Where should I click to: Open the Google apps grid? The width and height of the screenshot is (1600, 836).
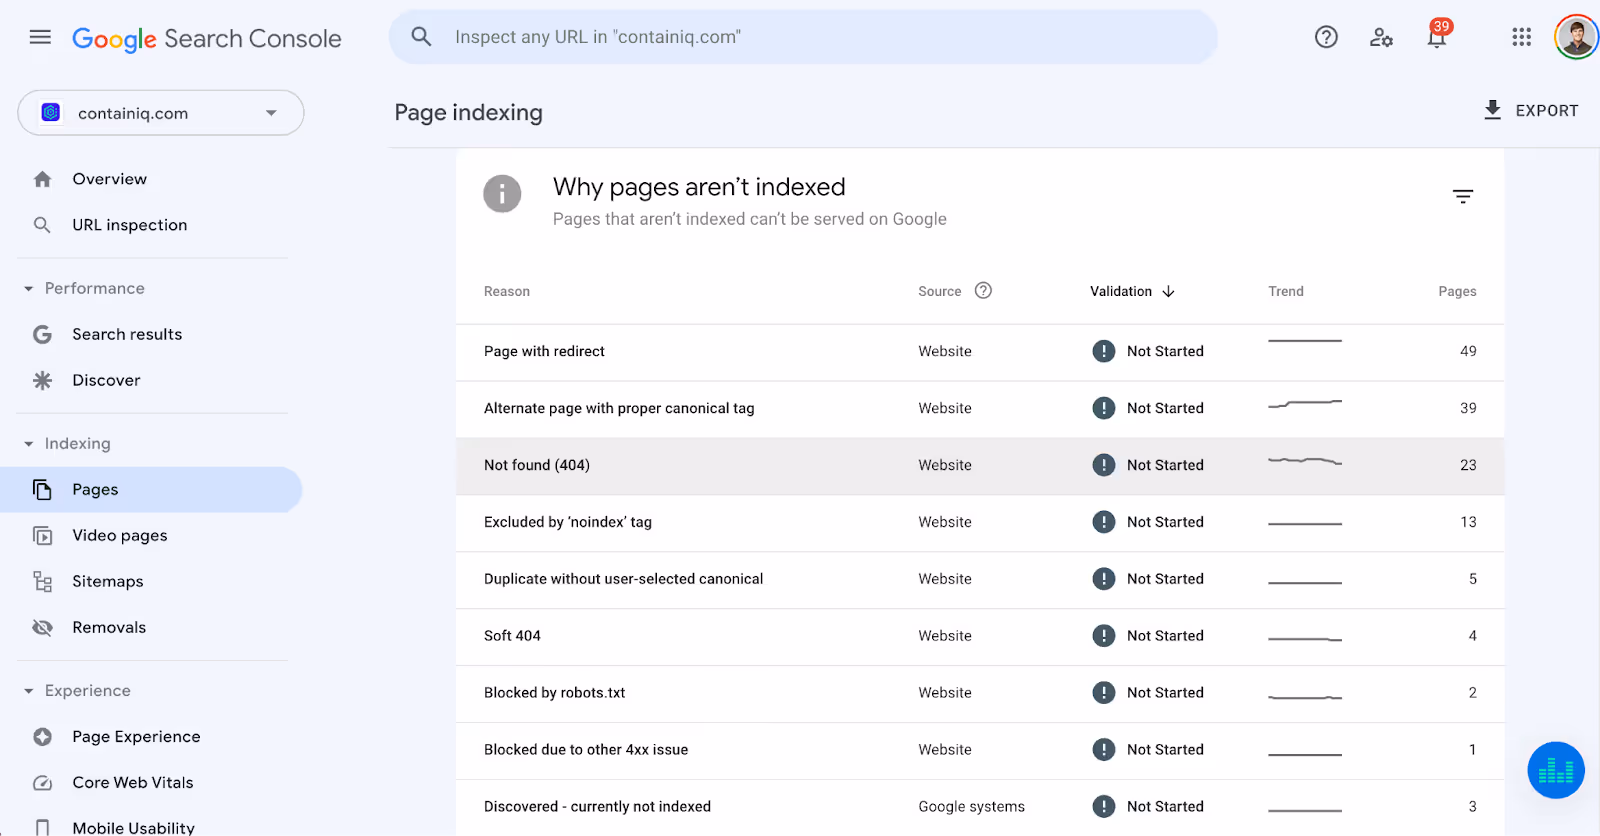[x=1521, y=37]
